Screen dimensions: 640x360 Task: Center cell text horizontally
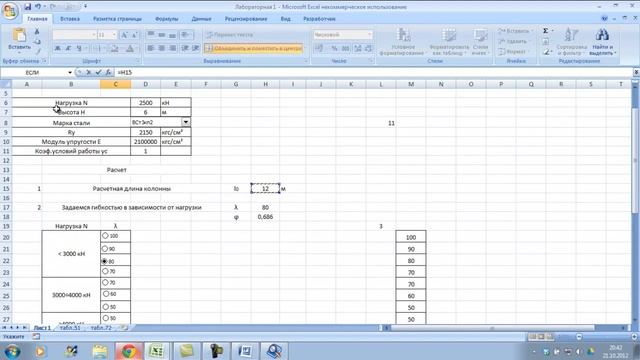(x=162, y=49)
